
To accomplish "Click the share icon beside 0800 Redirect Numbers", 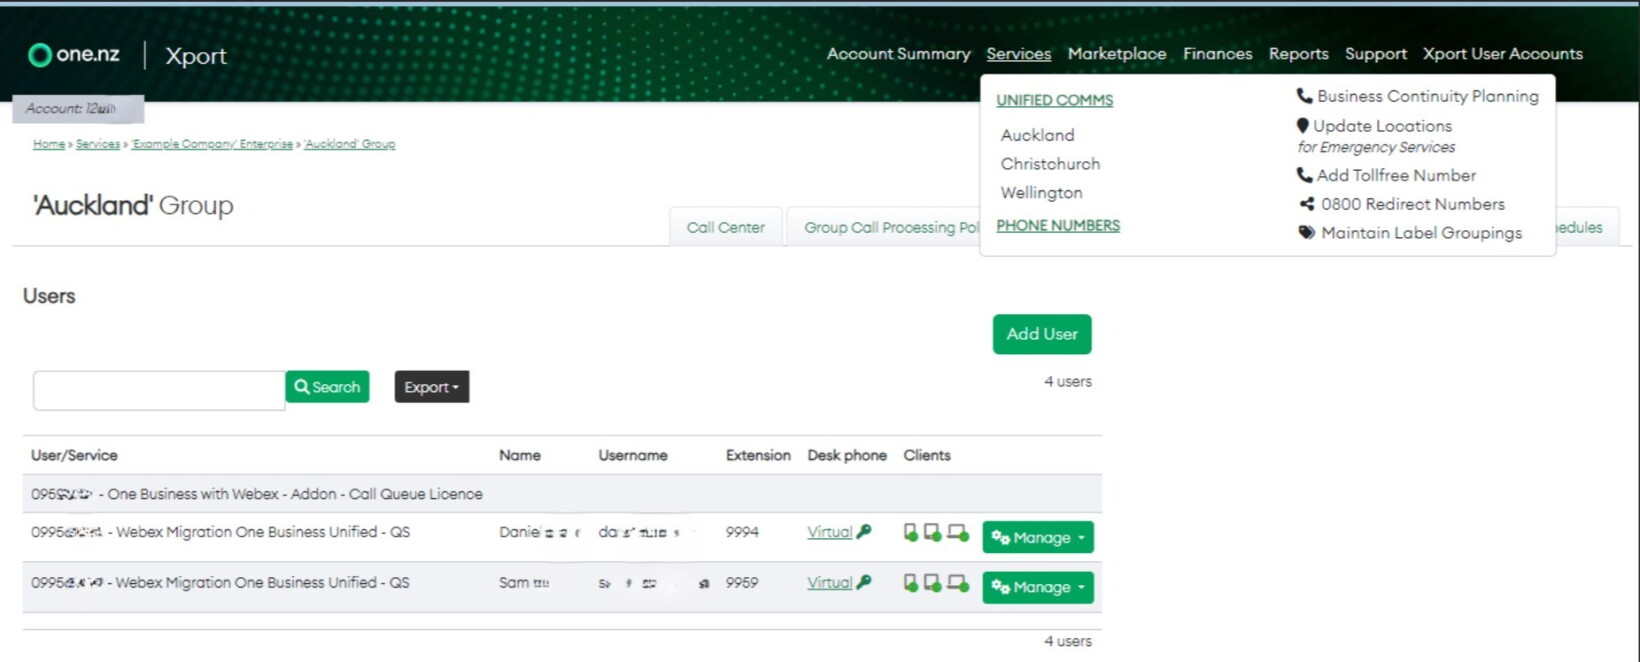I will (1306, 204).
